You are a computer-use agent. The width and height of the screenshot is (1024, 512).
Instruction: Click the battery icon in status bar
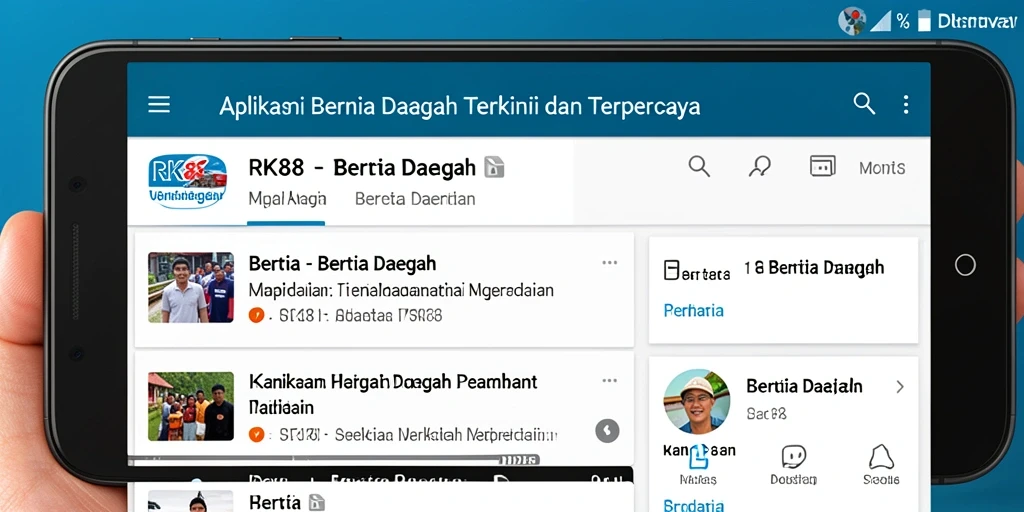pos(923,21)
